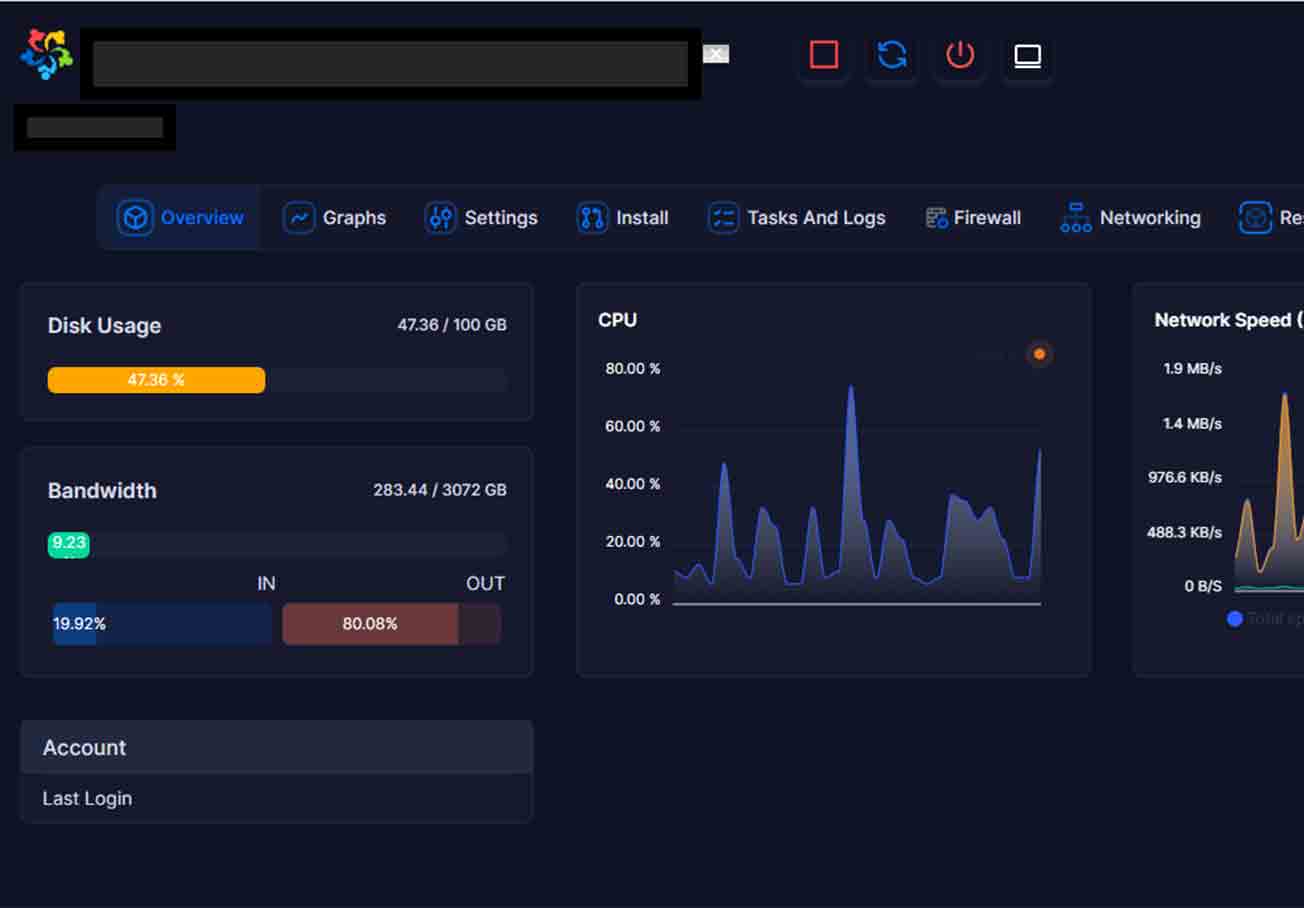
Task: Click the red power off icon
Action: pos(960,55)
